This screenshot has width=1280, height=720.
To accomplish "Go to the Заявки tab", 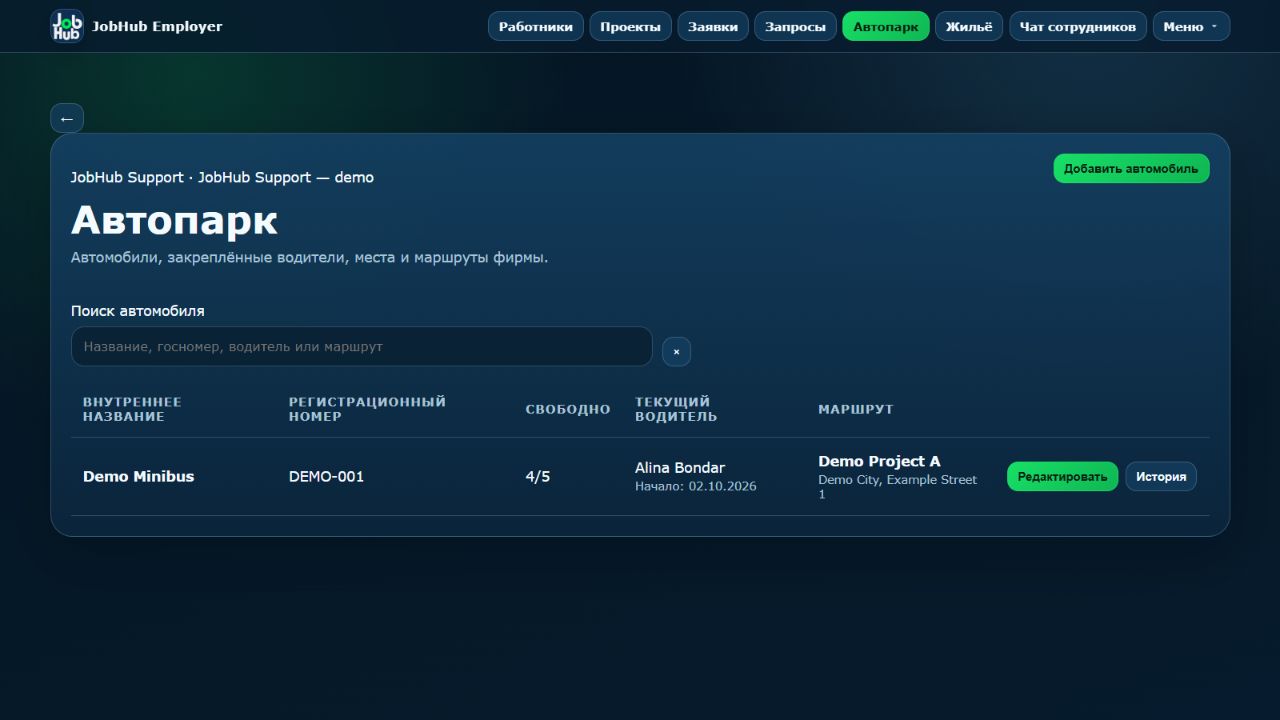I will point(713,26).
